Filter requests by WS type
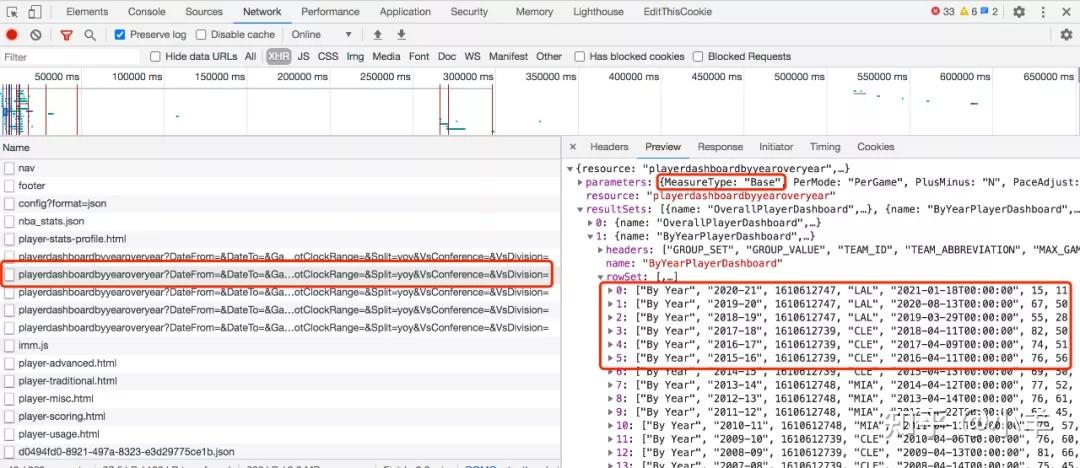Viewport: 1080px width, 468px height. pyautogui.click(x=472, y=57)
